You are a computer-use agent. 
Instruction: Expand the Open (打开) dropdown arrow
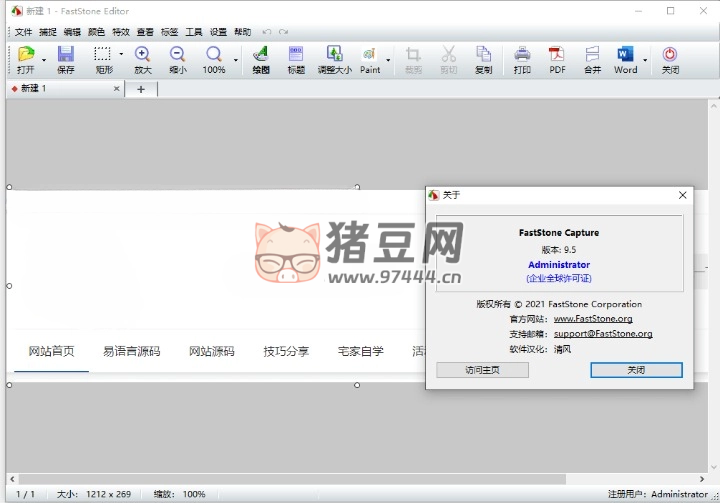(43, 59)
